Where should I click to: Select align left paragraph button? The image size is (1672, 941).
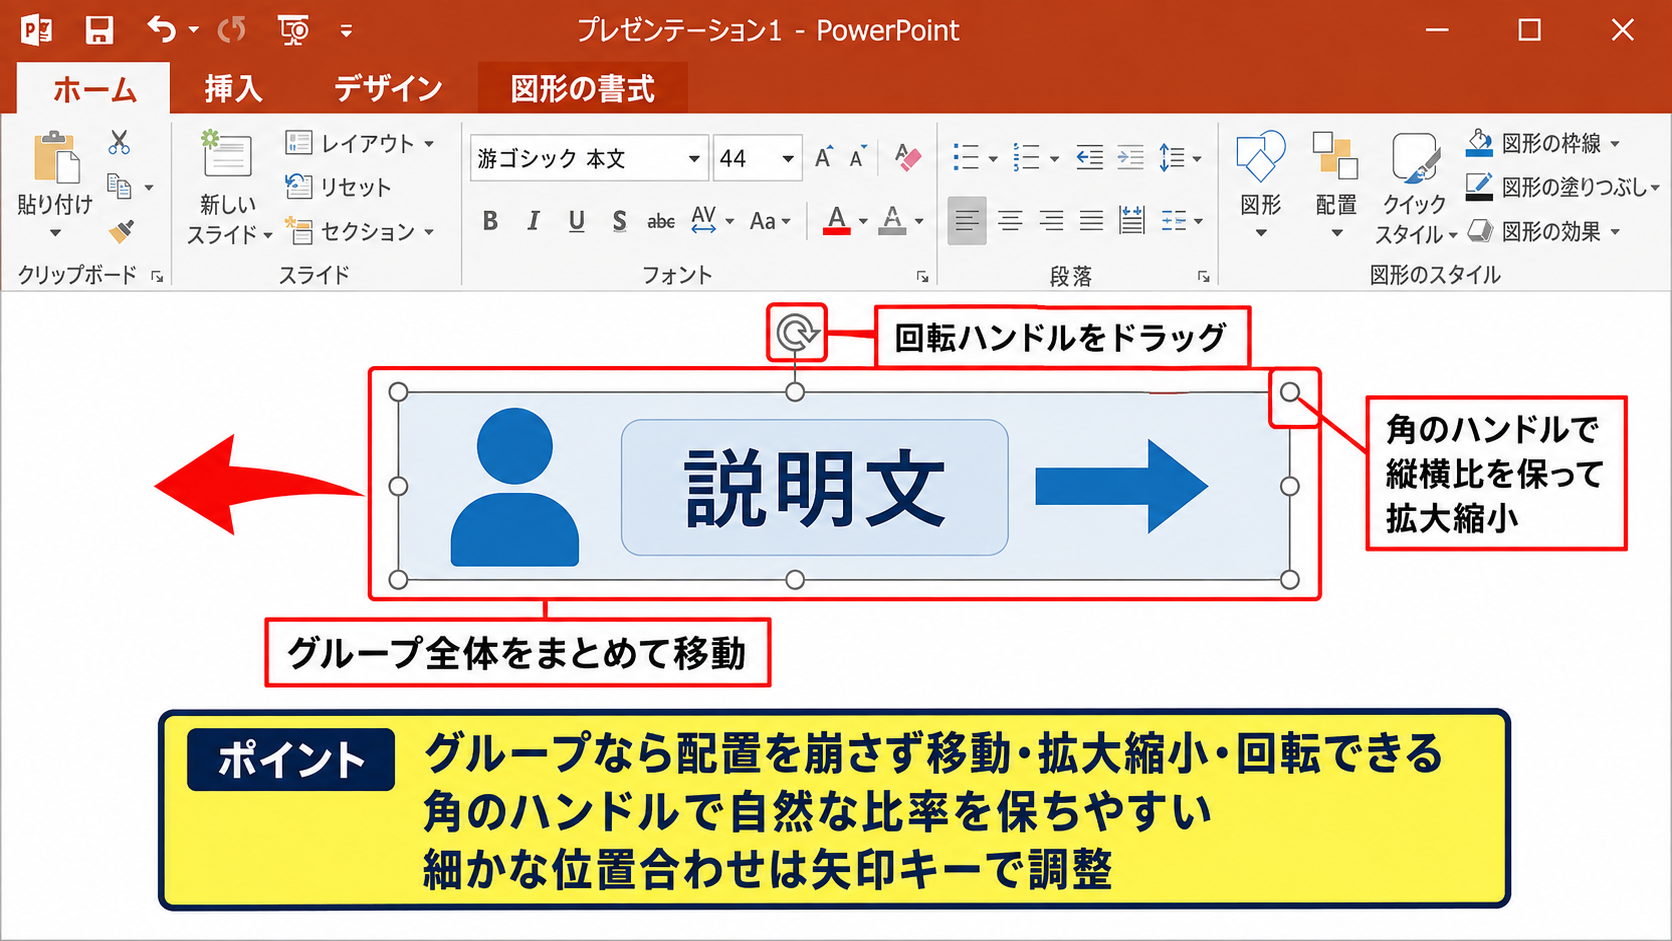tap(967, 221)
